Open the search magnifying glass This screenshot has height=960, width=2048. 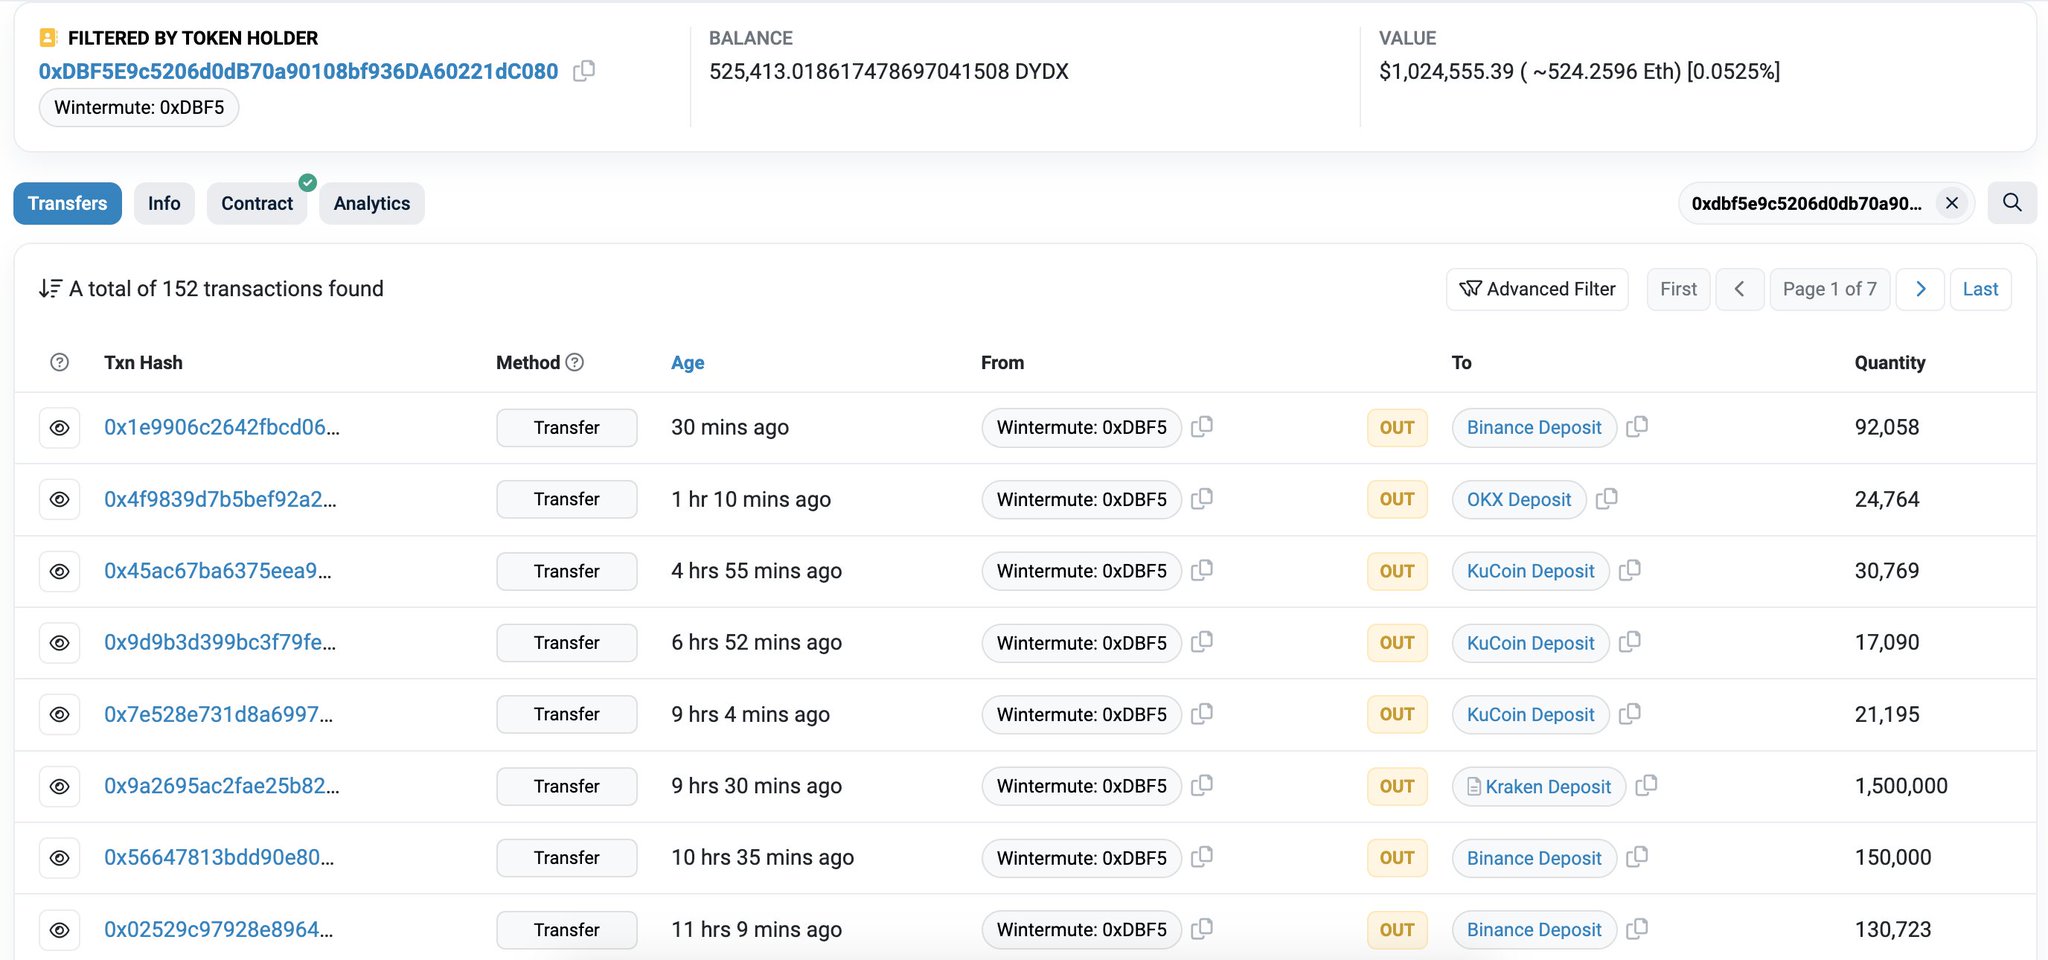click(x=2012, y=203)
